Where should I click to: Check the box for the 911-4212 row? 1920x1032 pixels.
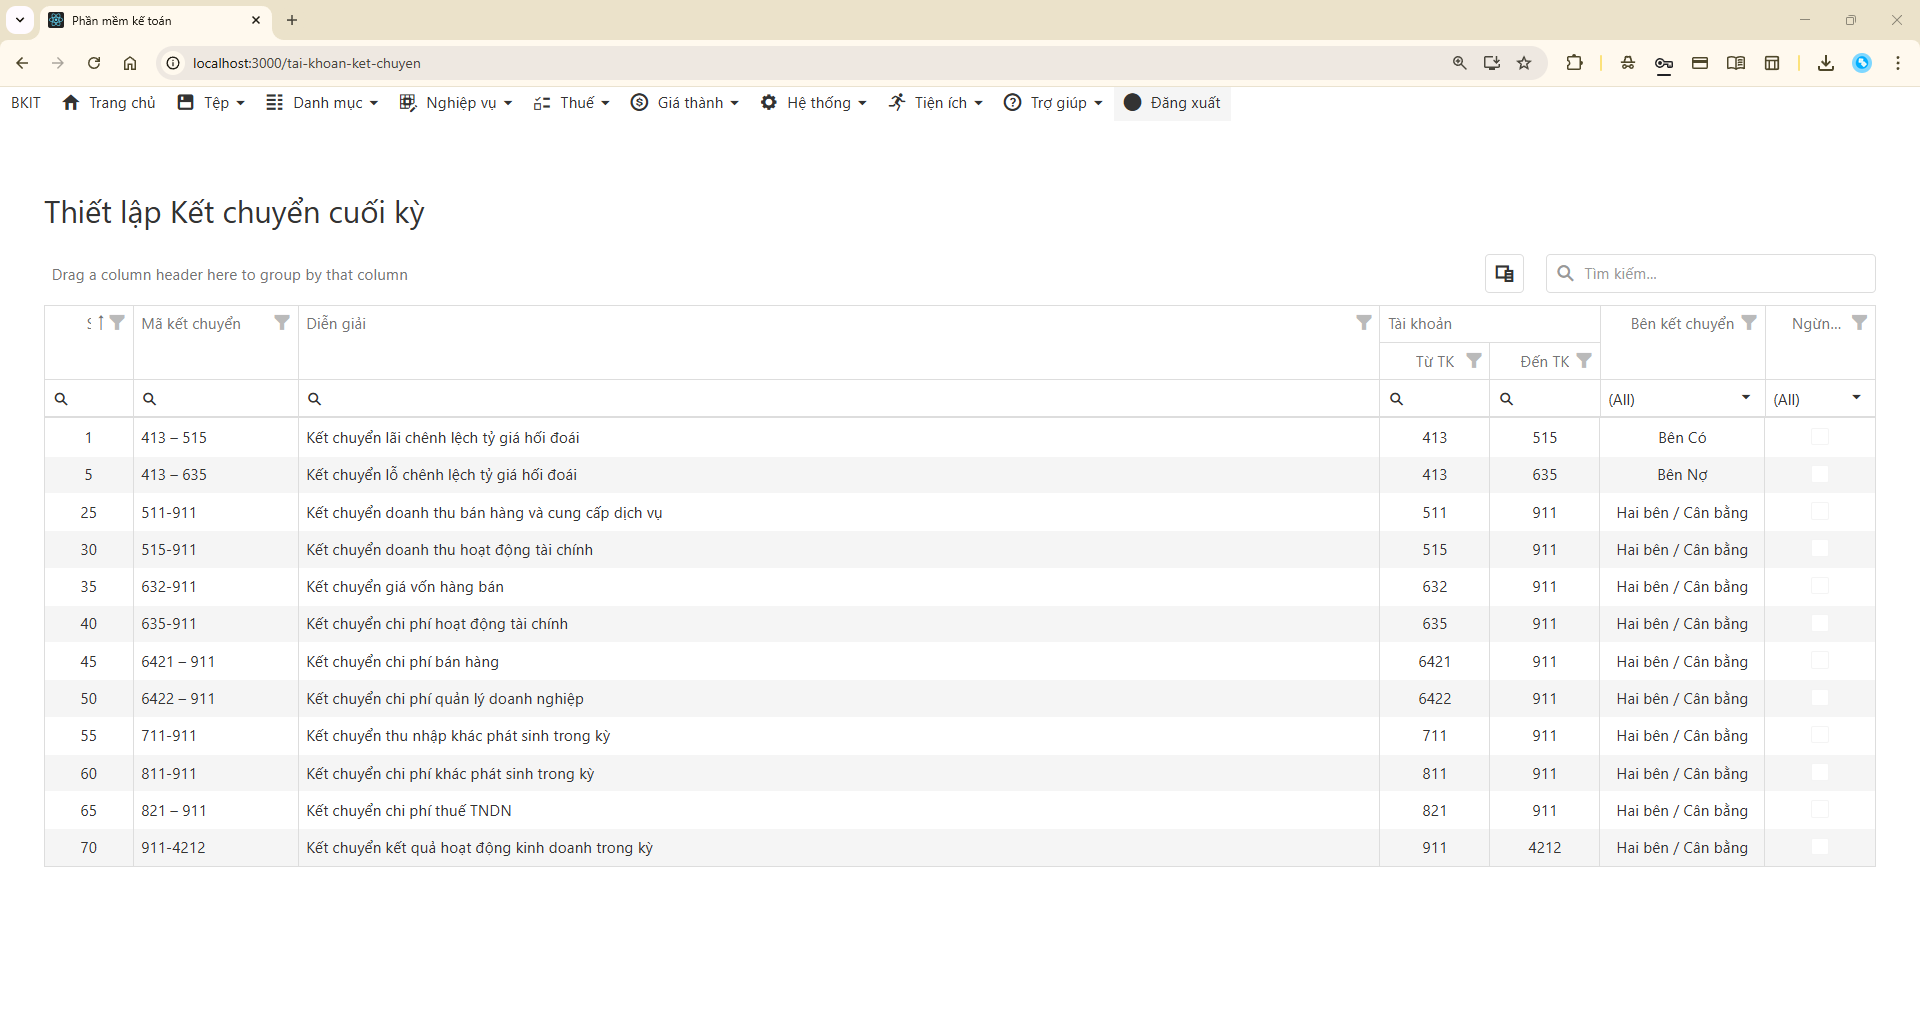1820,847
